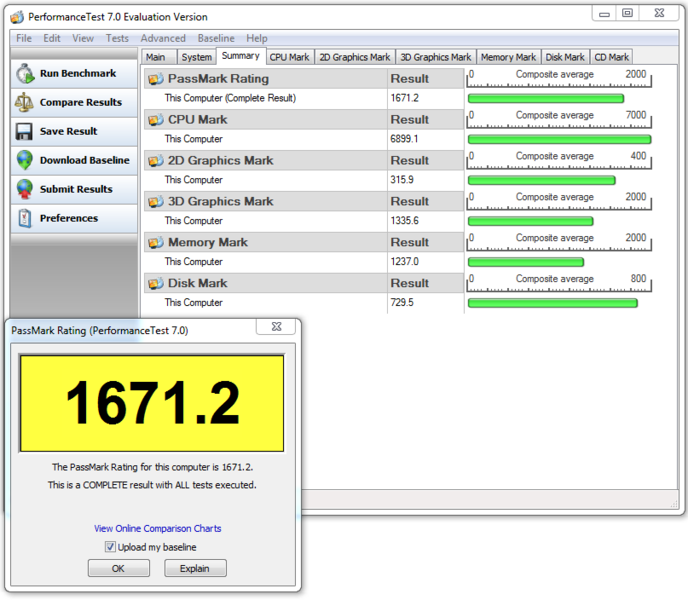Click the Compare Results scales icon
688x600 pixels.
[x=24, y=102]
